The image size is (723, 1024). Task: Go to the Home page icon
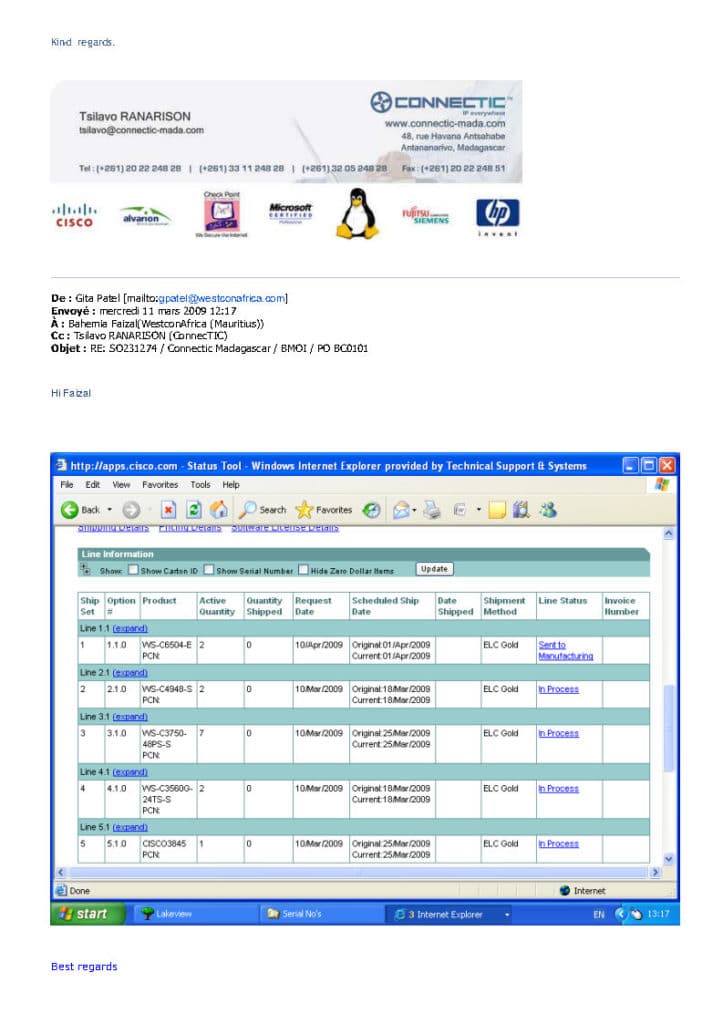219,510
